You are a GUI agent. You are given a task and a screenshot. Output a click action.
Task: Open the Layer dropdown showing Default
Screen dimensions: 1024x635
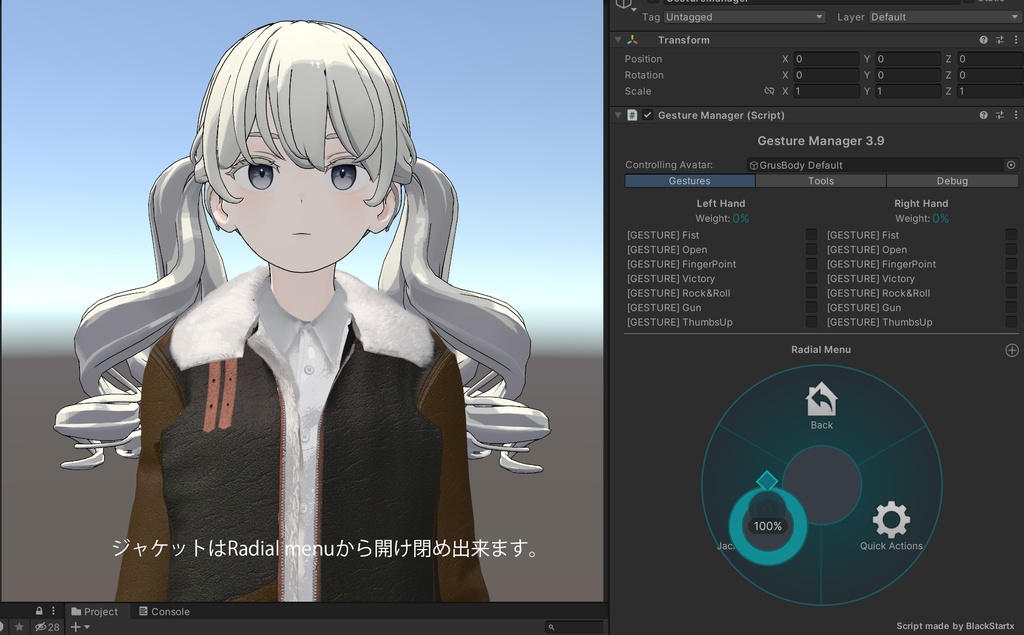(x=946, y=17)
